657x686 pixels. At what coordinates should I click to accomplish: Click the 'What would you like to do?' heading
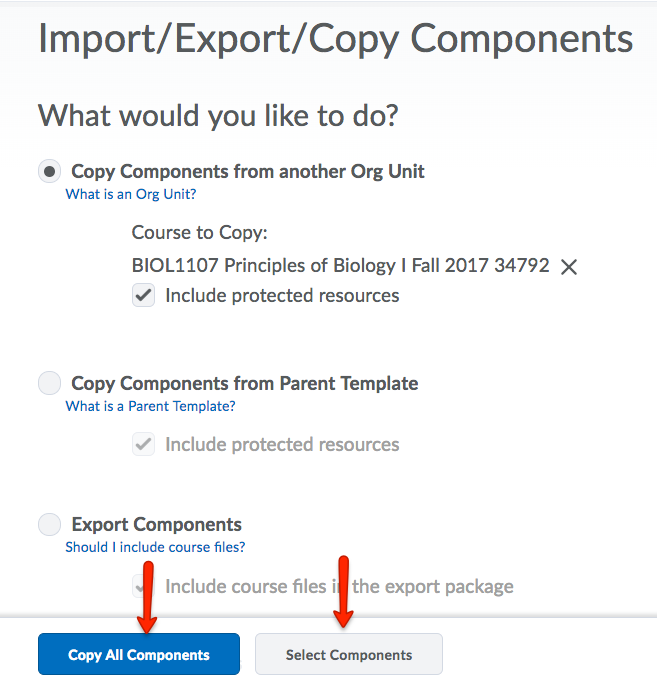pos(218,115)
